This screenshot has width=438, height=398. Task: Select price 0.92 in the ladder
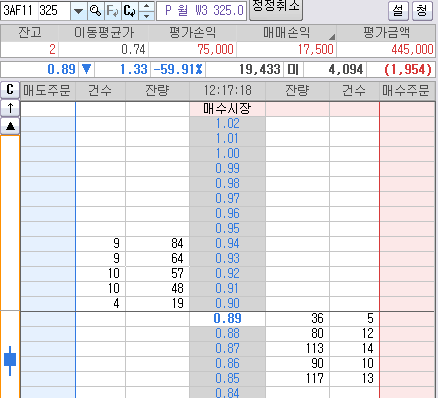click(x=227, y=274)
